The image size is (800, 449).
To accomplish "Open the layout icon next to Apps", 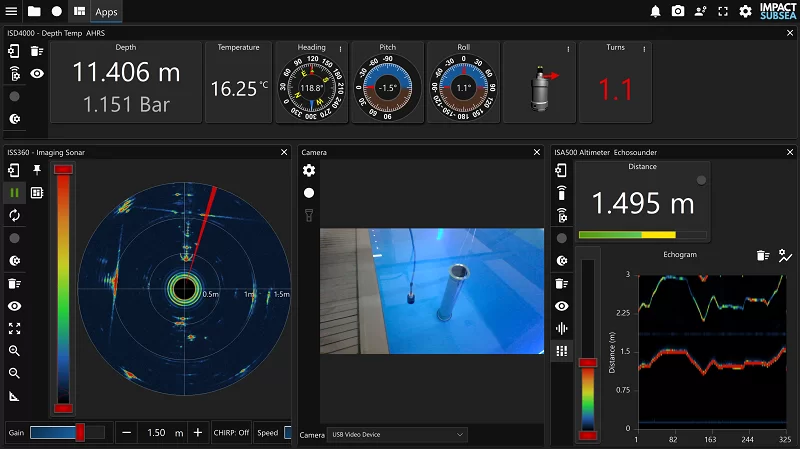I will pos(80,11).
